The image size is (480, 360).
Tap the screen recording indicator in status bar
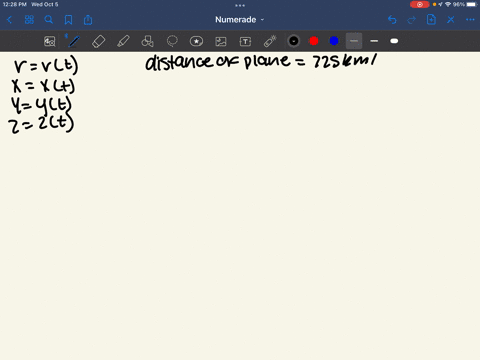420,4
